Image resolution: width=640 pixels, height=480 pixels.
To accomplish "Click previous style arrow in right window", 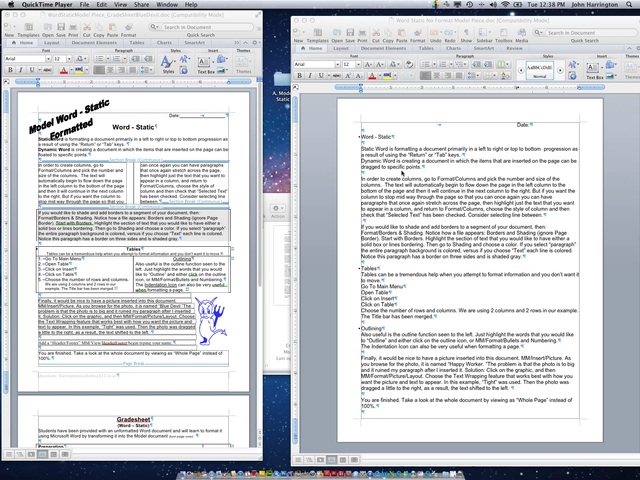I will (x=521, y=70).
